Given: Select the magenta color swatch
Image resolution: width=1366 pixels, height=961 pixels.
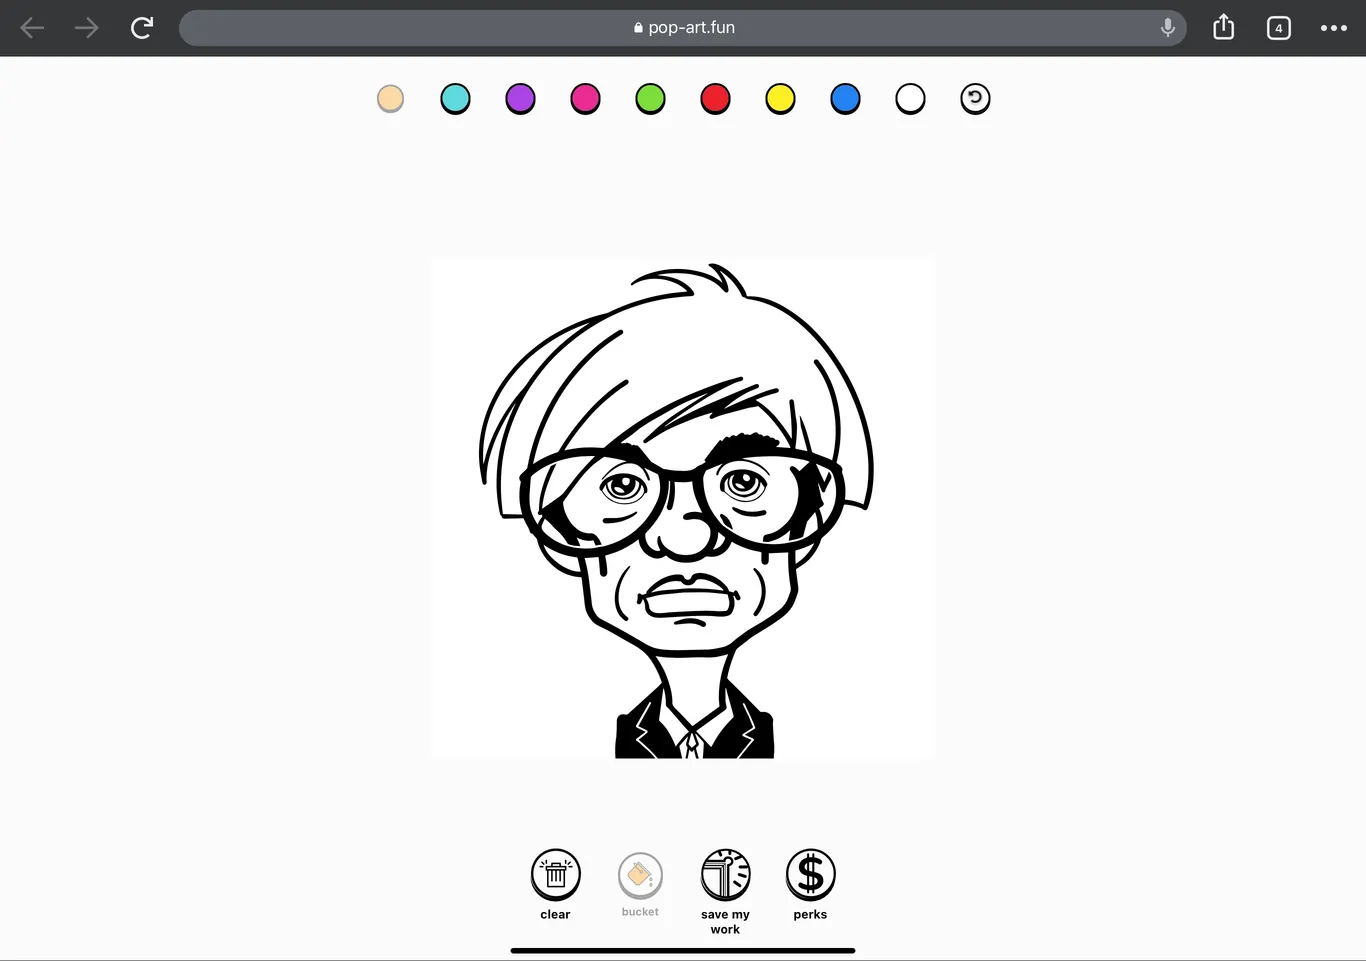Looking at the screenshot, I should pyautogui.click(x=585, y=98).
